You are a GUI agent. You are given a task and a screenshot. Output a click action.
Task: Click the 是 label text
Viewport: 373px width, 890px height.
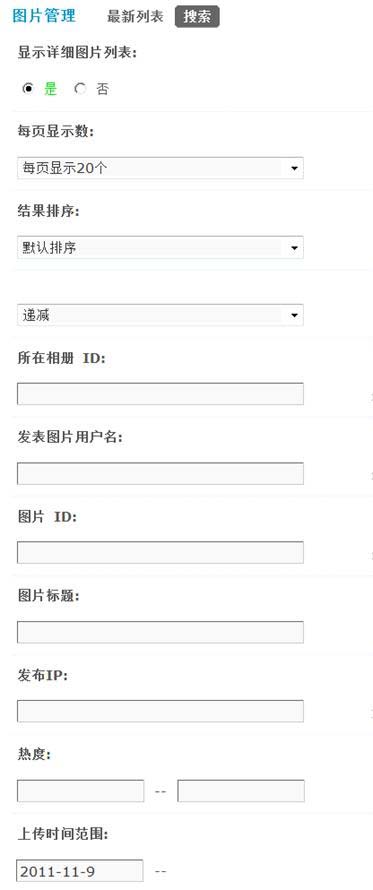tap(51, 89)
